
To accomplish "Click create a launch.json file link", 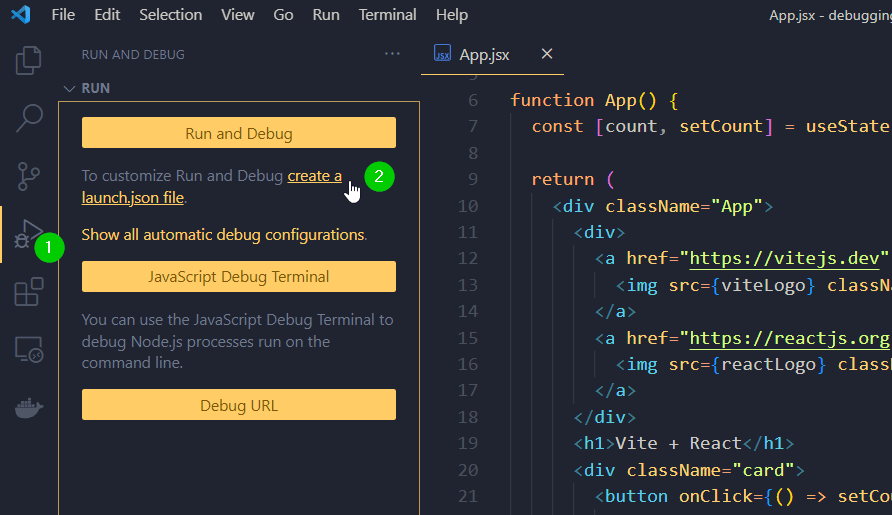I will tap(314, 176).
